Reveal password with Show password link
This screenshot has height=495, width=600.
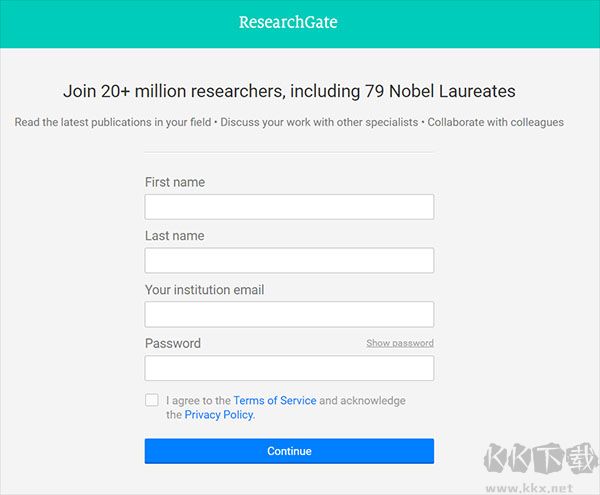pyautogui.click(x=399, y=343)
